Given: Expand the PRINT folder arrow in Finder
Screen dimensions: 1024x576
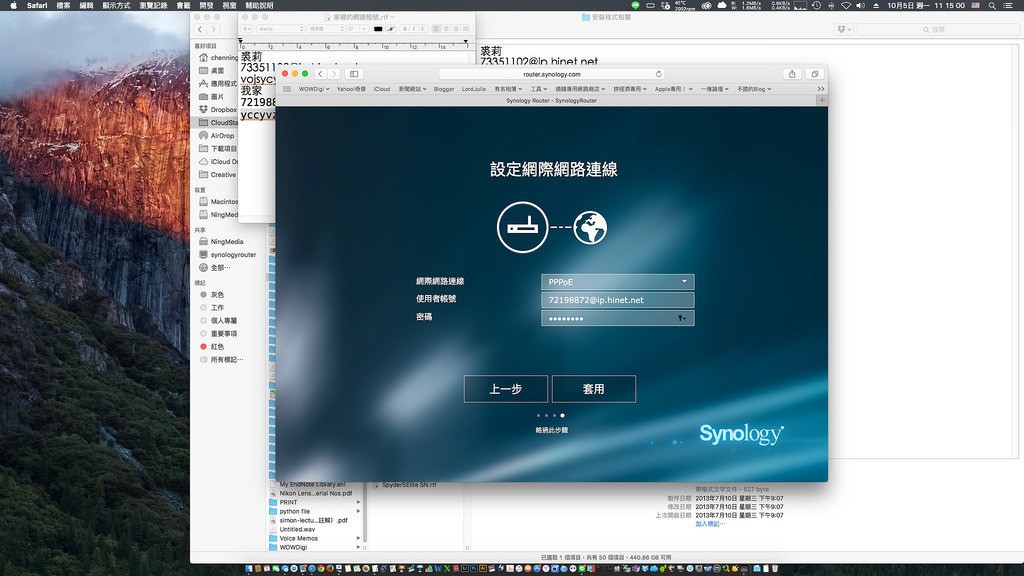Looking at the screenshot, I should pos(358,502).
